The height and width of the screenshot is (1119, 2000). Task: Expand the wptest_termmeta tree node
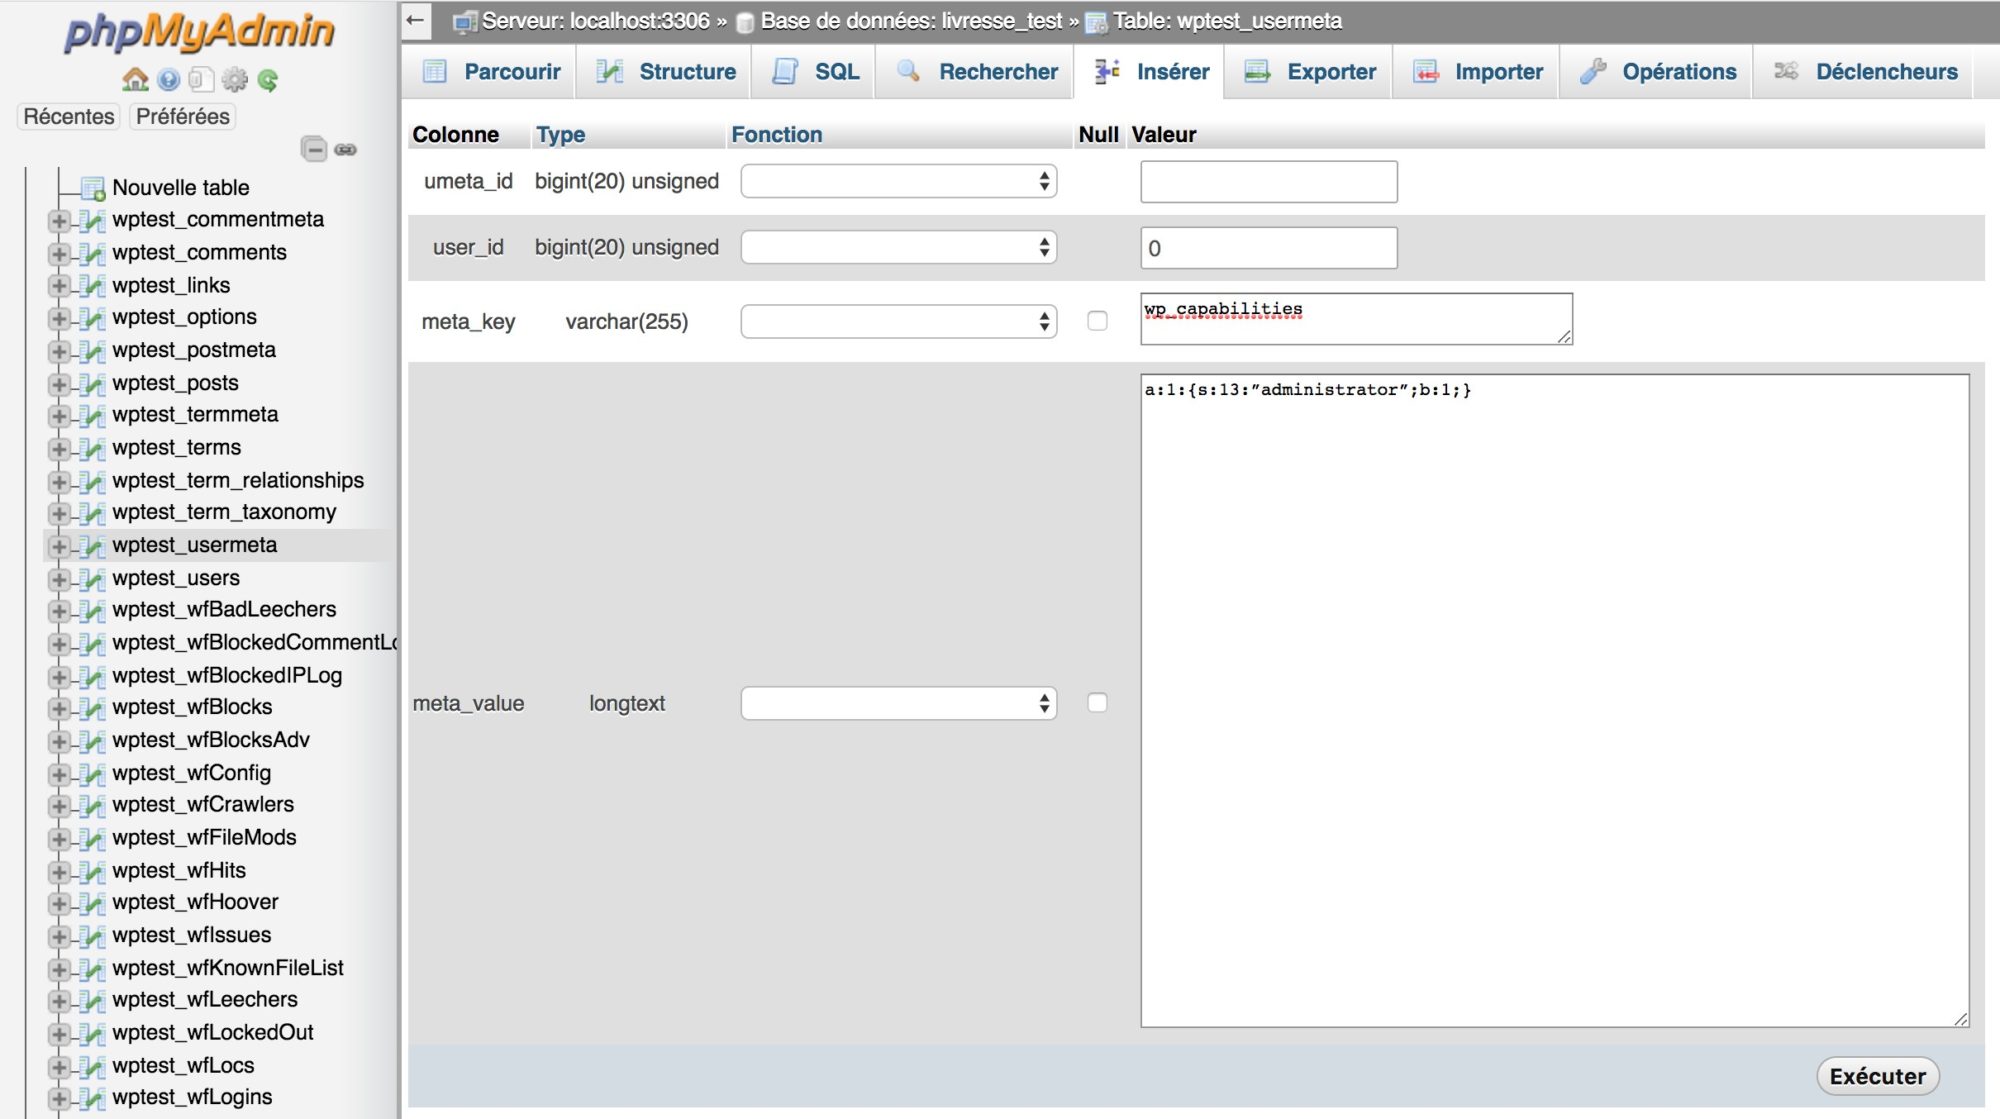[59, 416]
